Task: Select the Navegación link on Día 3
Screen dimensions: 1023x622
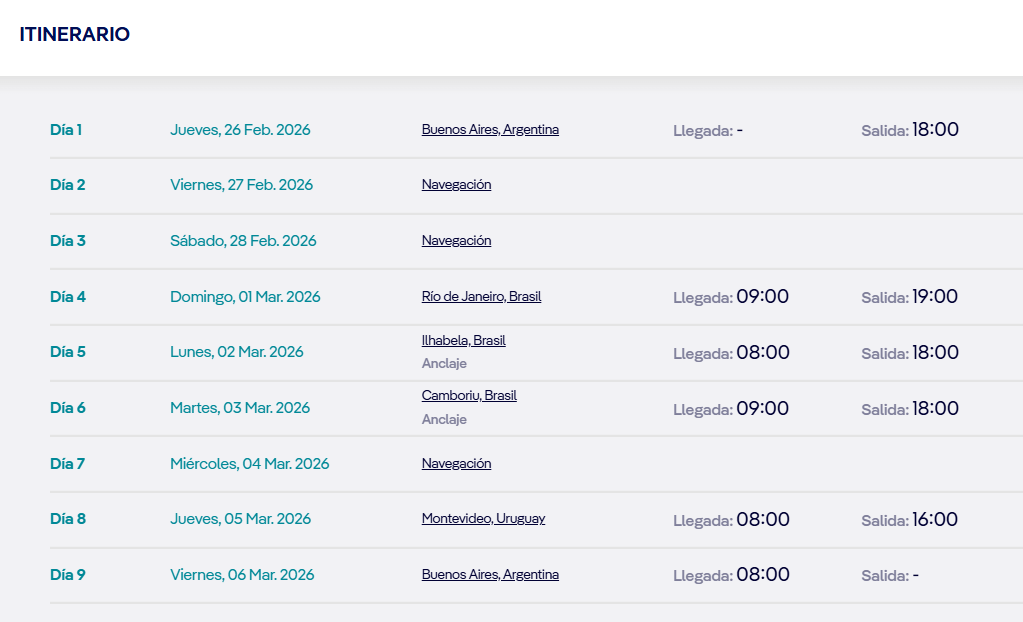Action: point(456,241)
